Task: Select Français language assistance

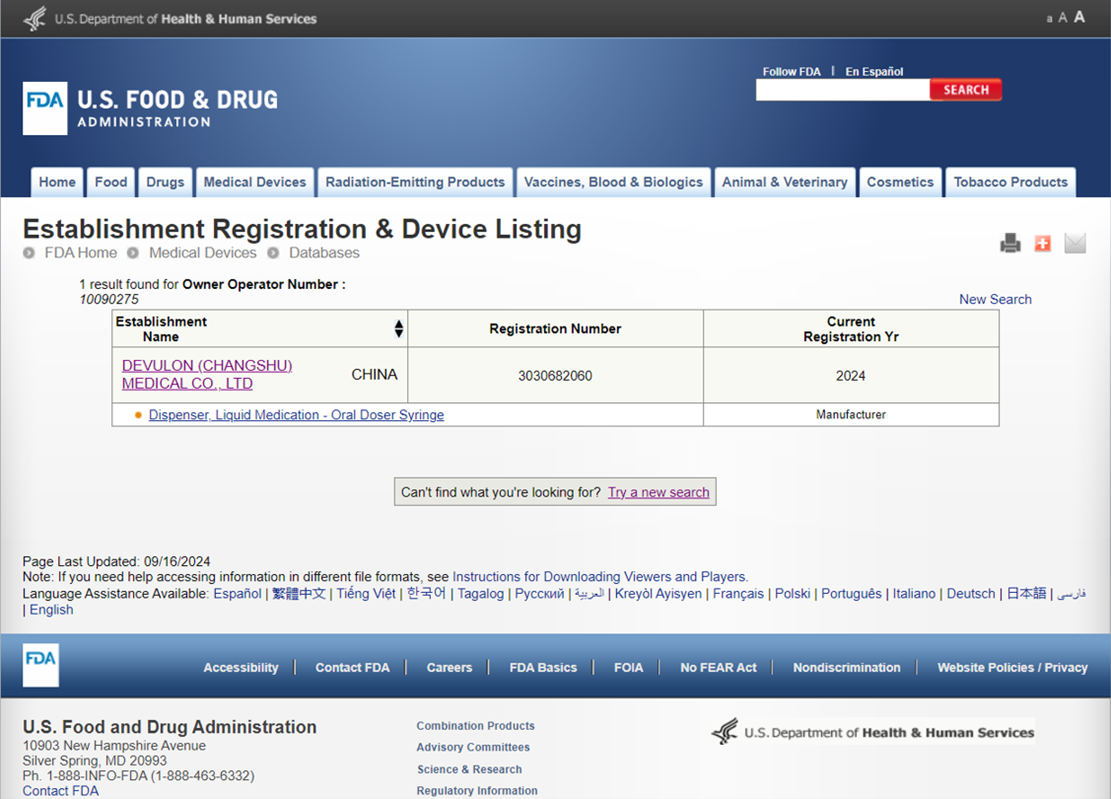Action: tap(738, 594)
